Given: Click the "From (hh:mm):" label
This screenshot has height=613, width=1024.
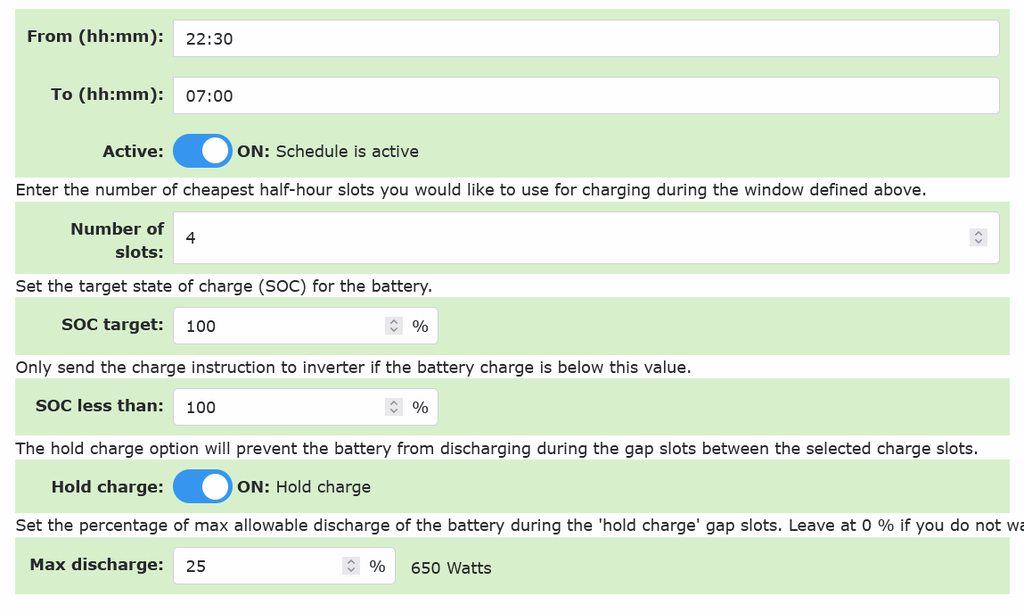Looking at the screenshot, I should pyautogui.click(x=95, y=36).
